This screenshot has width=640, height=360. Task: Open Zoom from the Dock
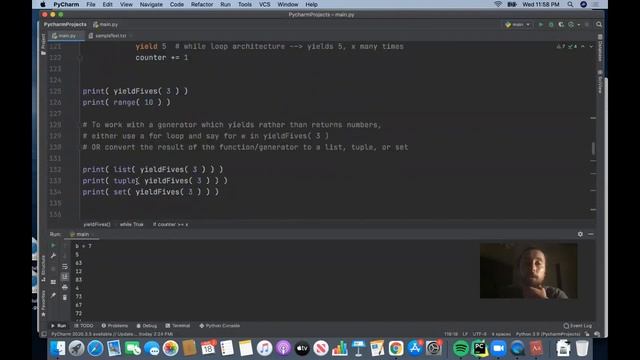(498, 349)
